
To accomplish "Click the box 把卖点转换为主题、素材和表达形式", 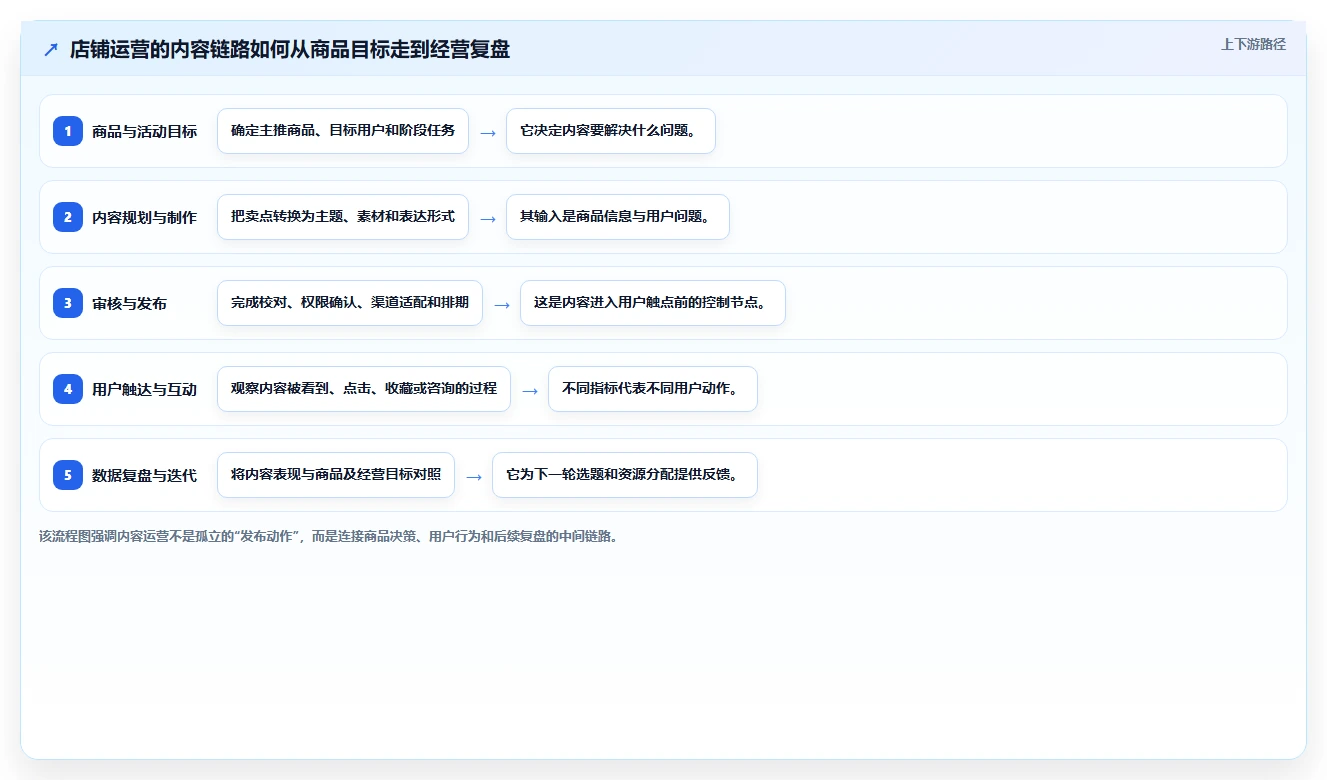I will pos(343,217).
